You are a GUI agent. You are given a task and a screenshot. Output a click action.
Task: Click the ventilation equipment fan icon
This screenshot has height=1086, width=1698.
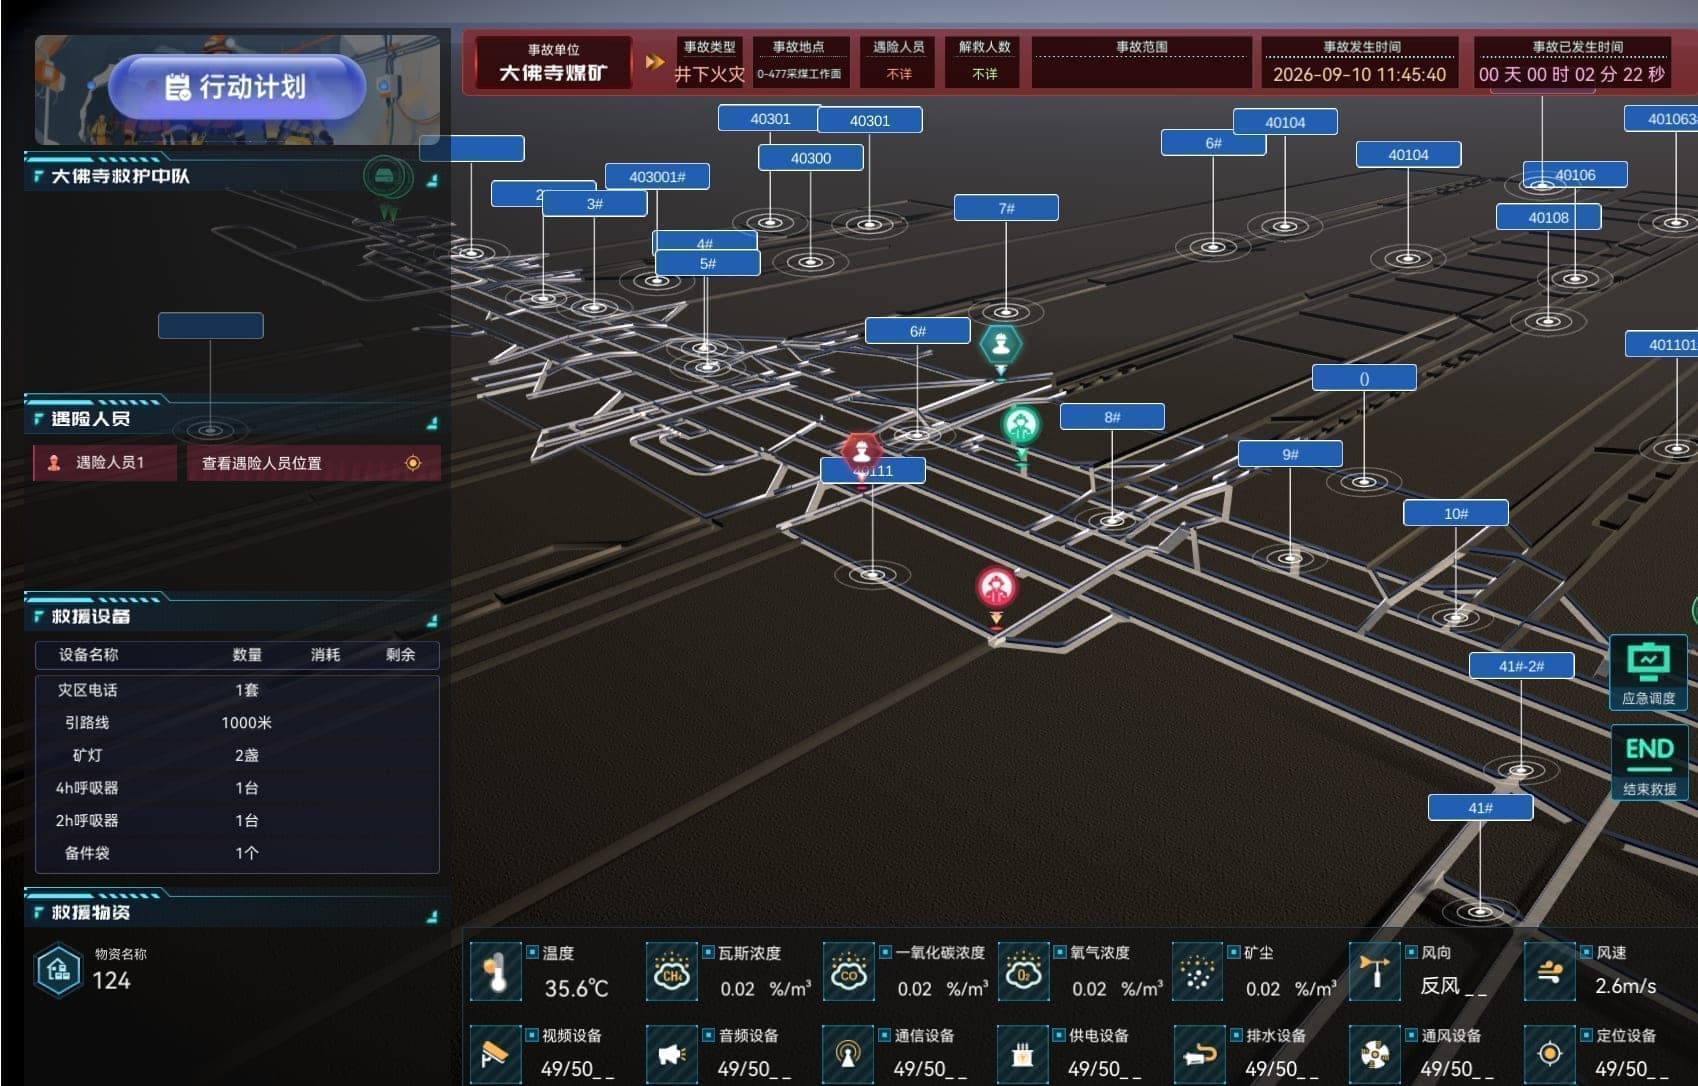pos(1376,1054)
